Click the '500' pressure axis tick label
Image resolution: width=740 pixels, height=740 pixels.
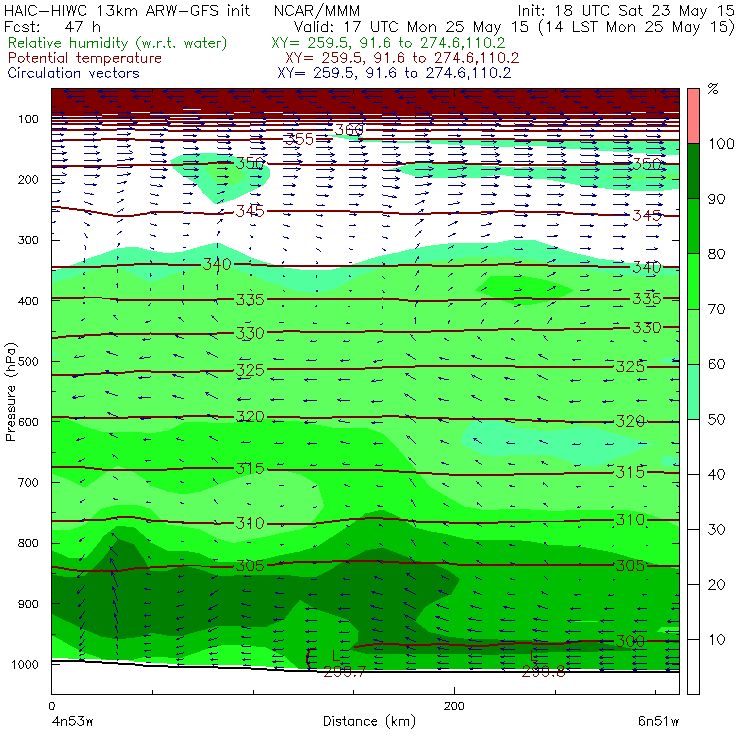pyautogui.click(x=28, y=362)
